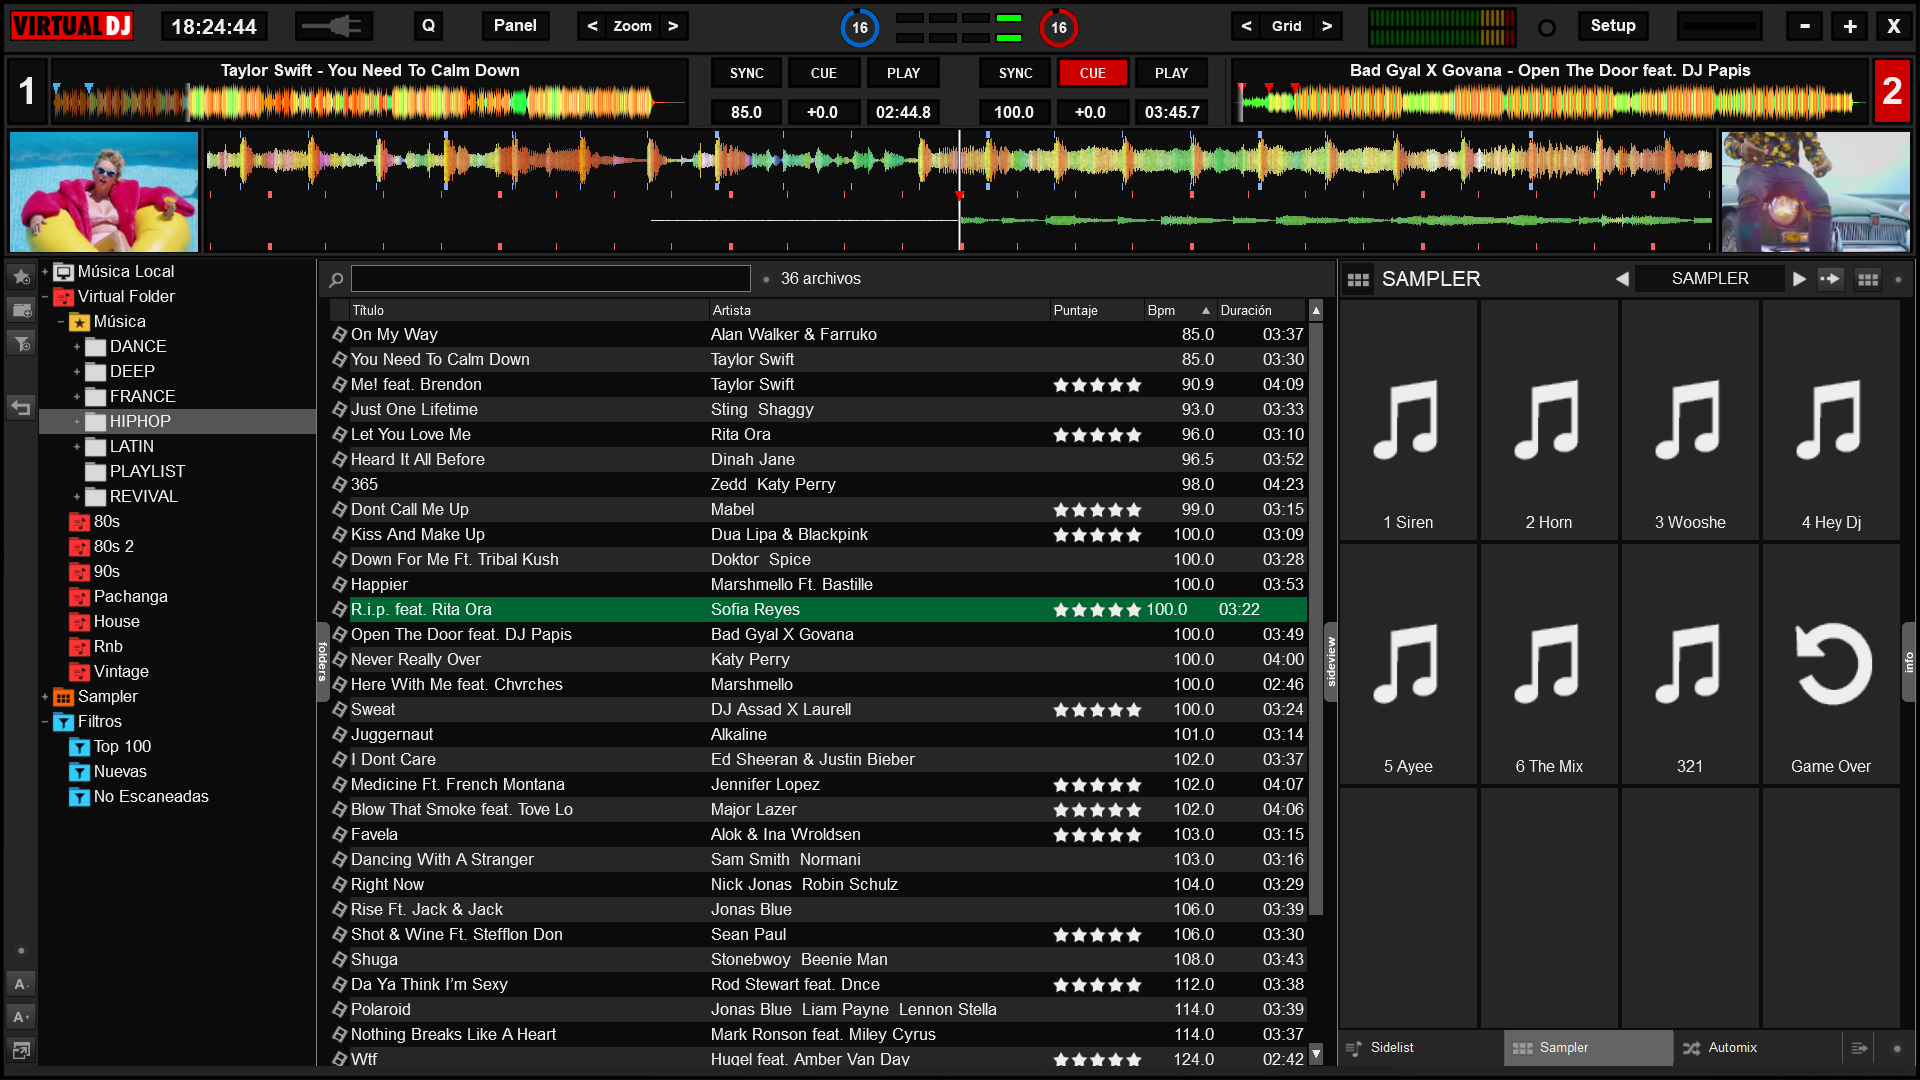The image size is (1920, 1080).
Task: Click the Panel button
Action: click(x=515, y=26)
